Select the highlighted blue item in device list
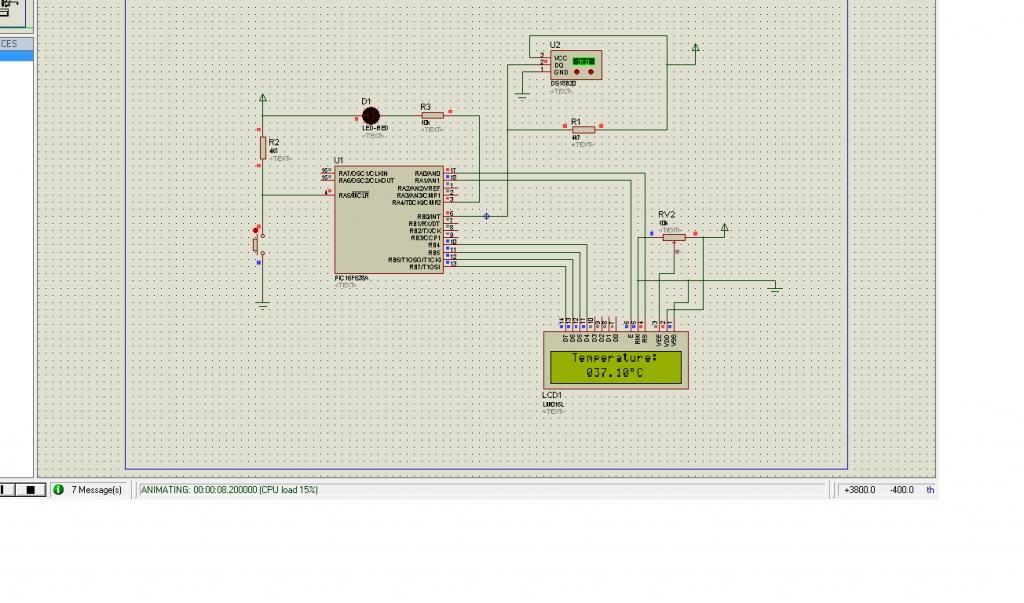Image resolution: width=1024 pixels, height=603 pixels. click(16, 56)
